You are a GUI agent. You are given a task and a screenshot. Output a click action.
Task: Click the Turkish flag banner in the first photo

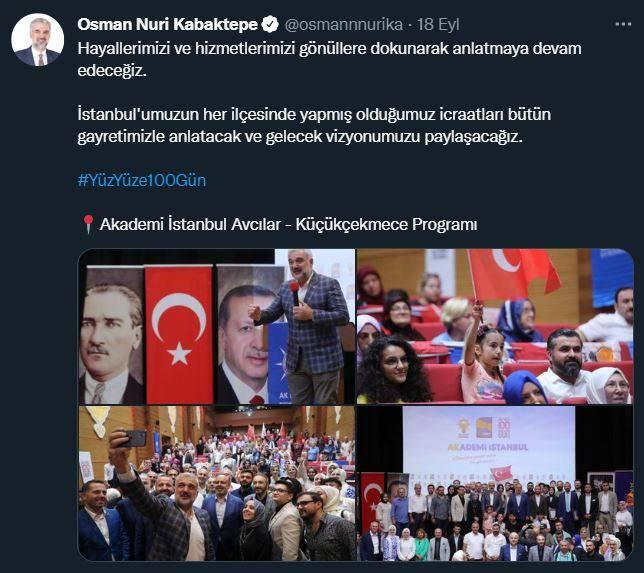point(179,334)
